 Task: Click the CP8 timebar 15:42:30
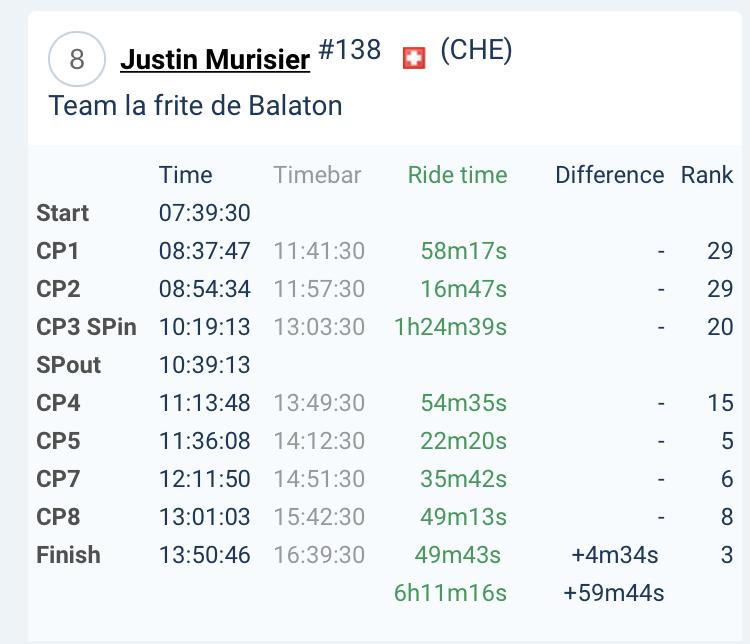pyautogui.click(x=319, y=517)
